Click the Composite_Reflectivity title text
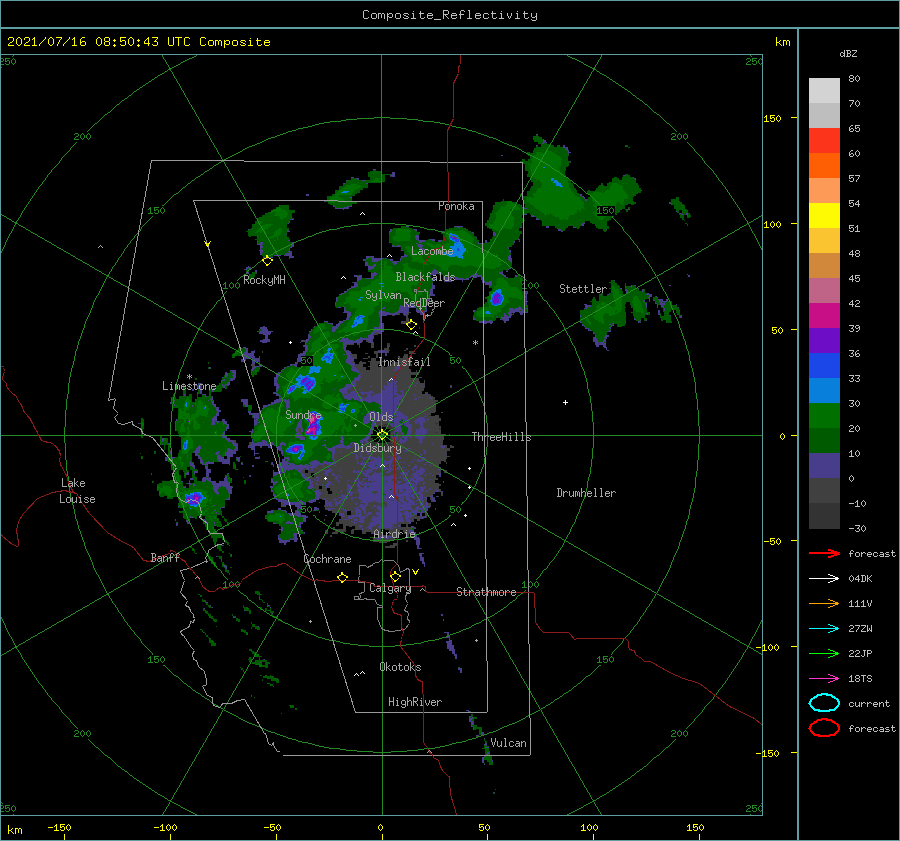The width and height of the screenshot is (900, 841). (x=449, y=15)
